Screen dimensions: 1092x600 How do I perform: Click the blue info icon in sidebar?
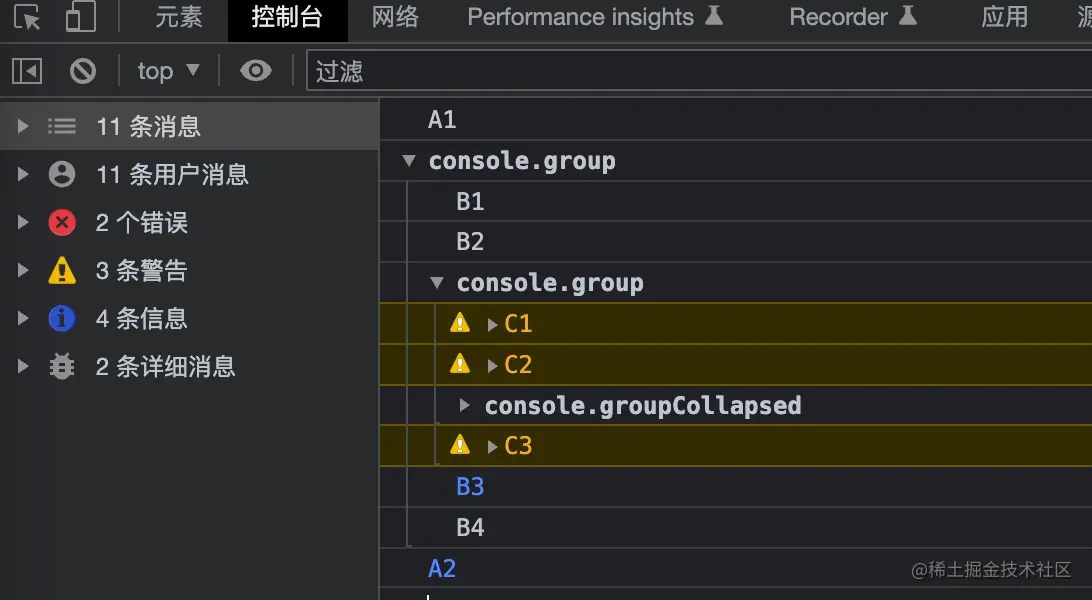(62, 319)
